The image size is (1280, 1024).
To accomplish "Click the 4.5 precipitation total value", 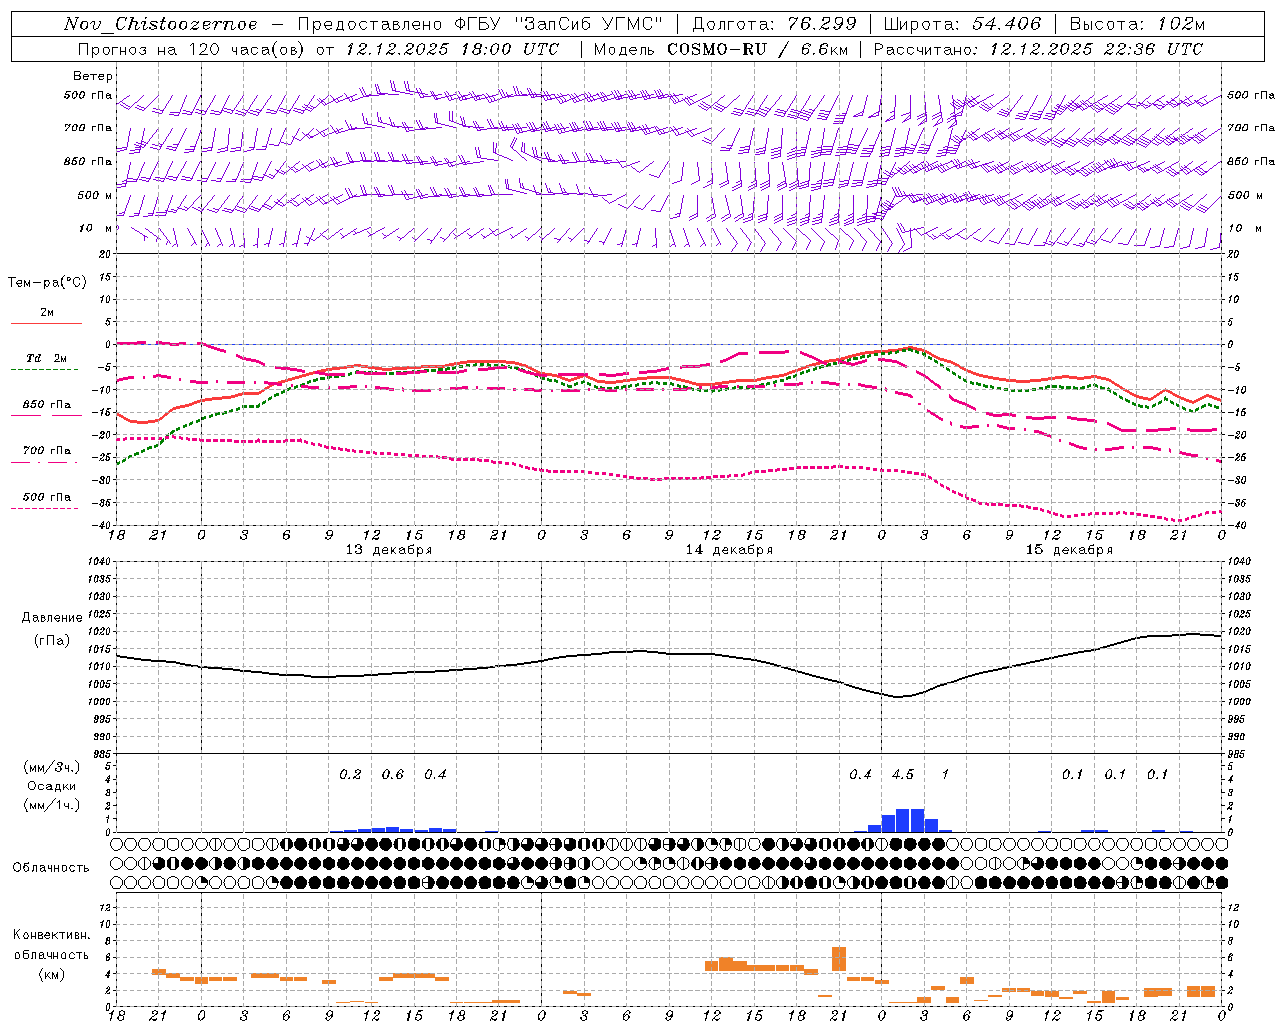I will coord(903,775).
